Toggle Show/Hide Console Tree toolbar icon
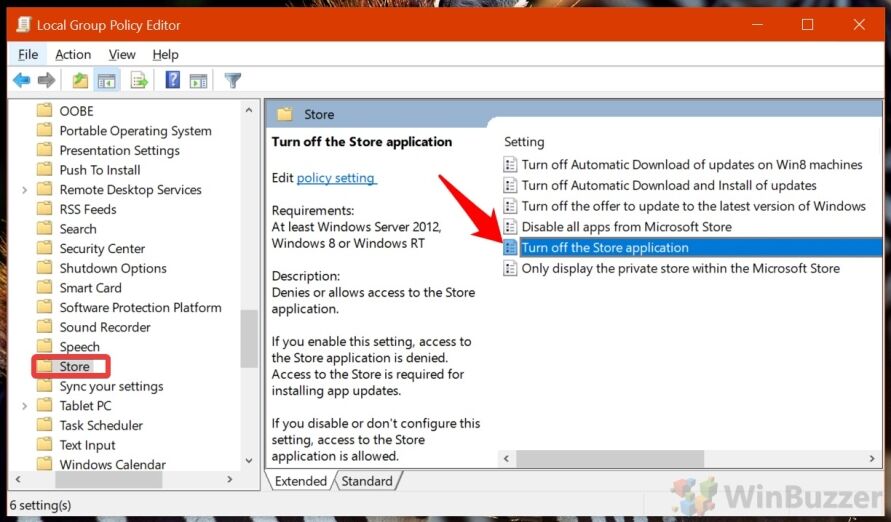891x522 pixels. coord(106,81)
